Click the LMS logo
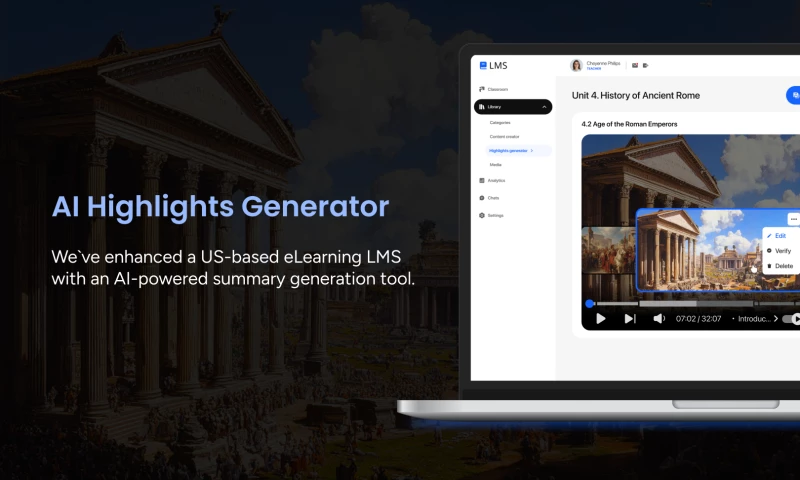800x480 pixels. tap(493, 66)
